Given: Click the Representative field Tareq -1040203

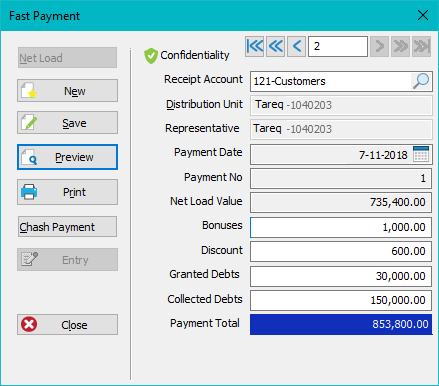Looking at the screenshot, I should coord(341,129).
